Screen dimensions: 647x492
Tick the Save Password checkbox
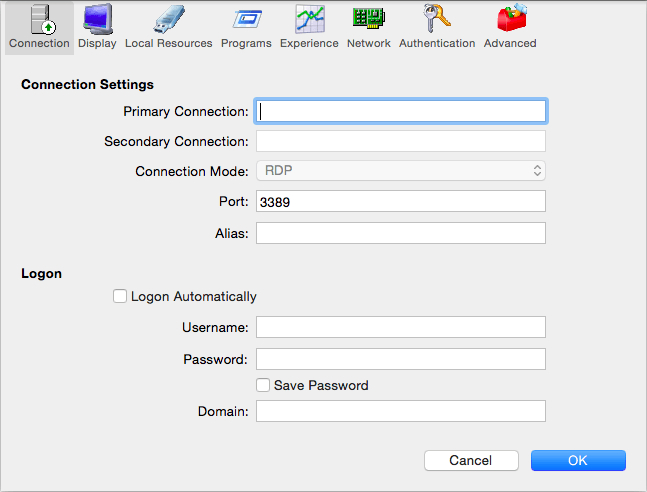tap(263, 385)
